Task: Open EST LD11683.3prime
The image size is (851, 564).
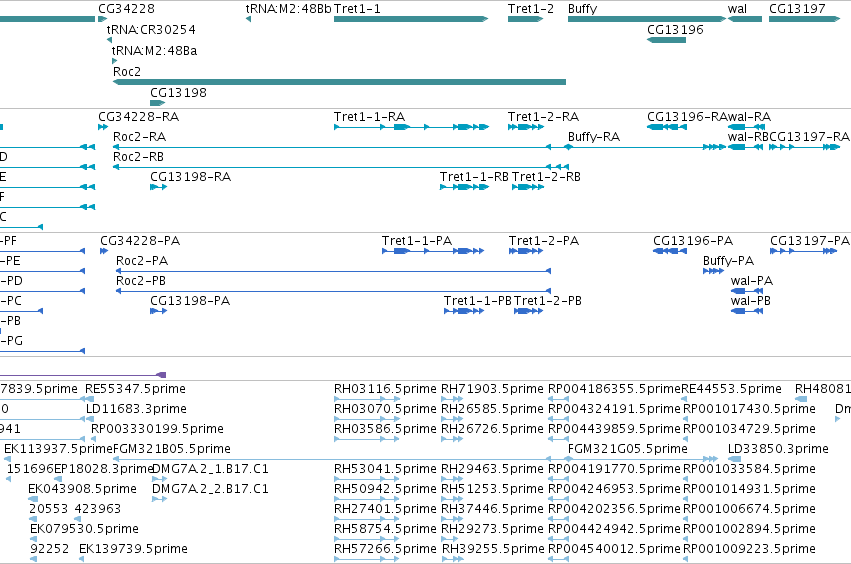Action: [x=136, y=409]
